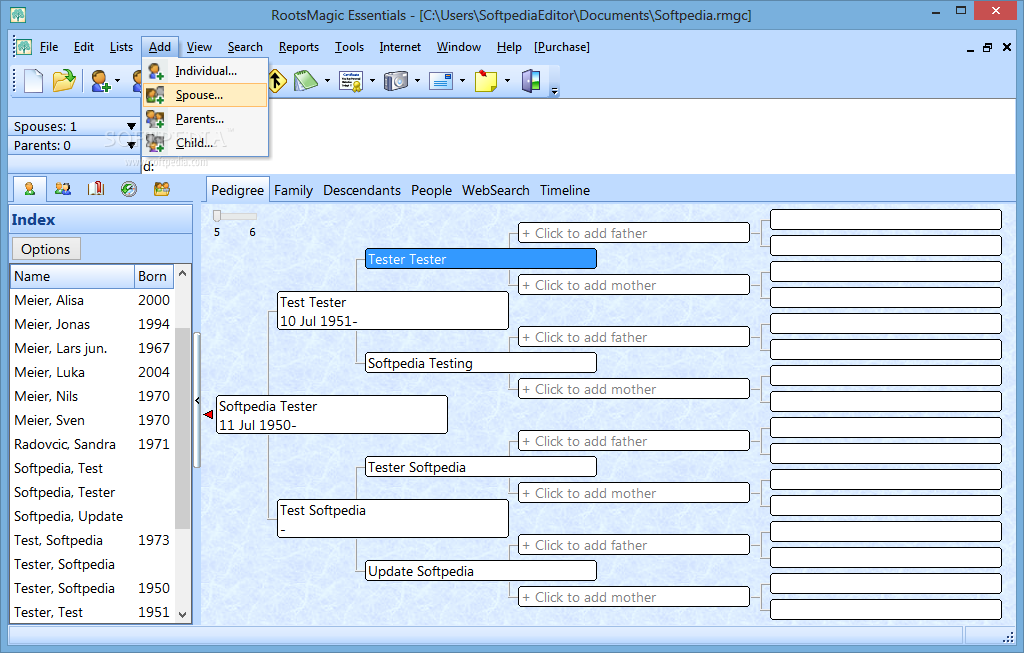Open the Lists menu
This screenshot has width=1024, height=653.
(x=121, y=47)
